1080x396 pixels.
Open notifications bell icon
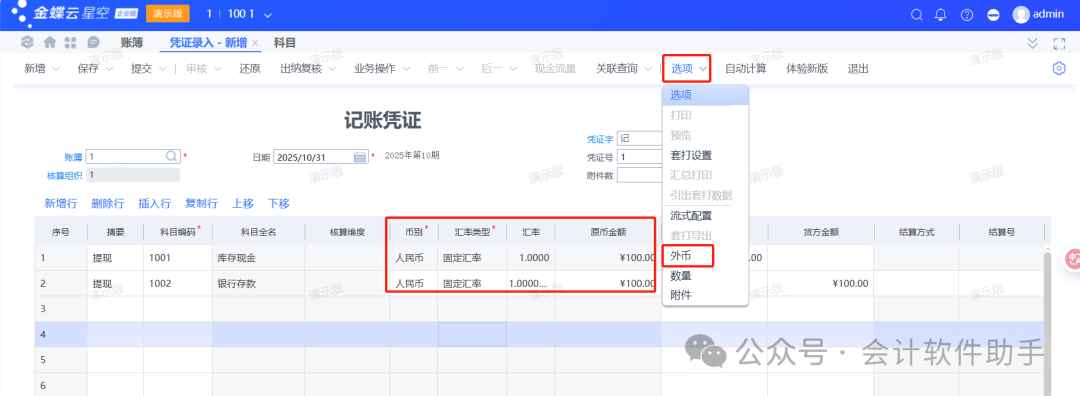pos(940,14)
